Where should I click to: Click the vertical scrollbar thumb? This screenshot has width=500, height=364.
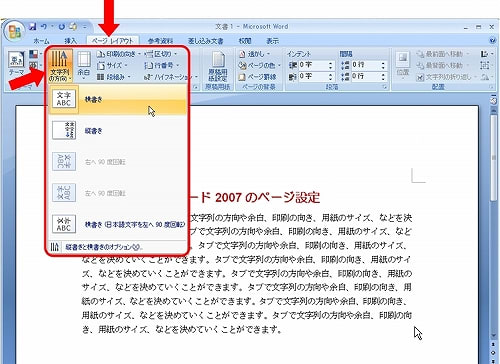pos(494,157)
